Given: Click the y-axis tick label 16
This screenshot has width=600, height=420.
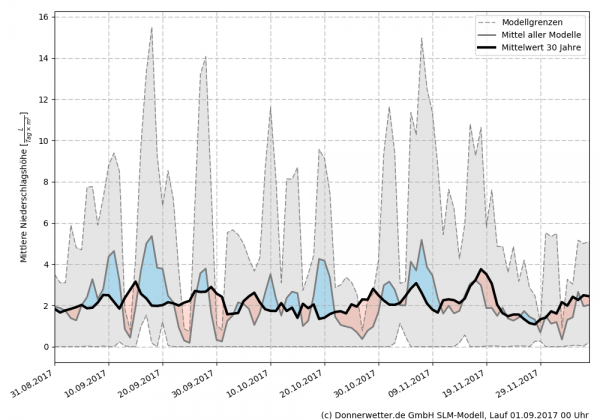Looking at the screenshot, I should point(43,17).
